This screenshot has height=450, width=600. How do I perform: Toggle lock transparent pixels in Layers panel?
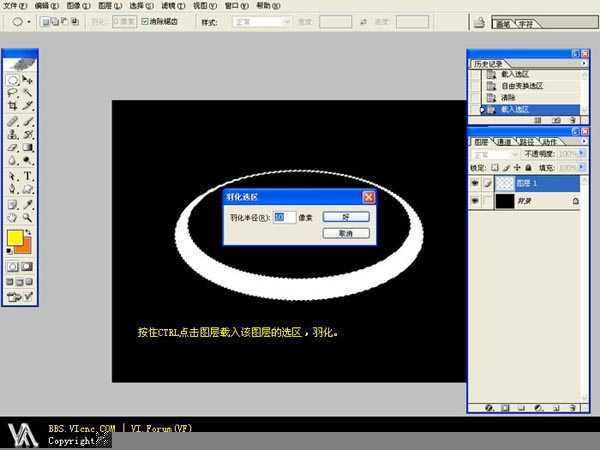click(495, 168)
